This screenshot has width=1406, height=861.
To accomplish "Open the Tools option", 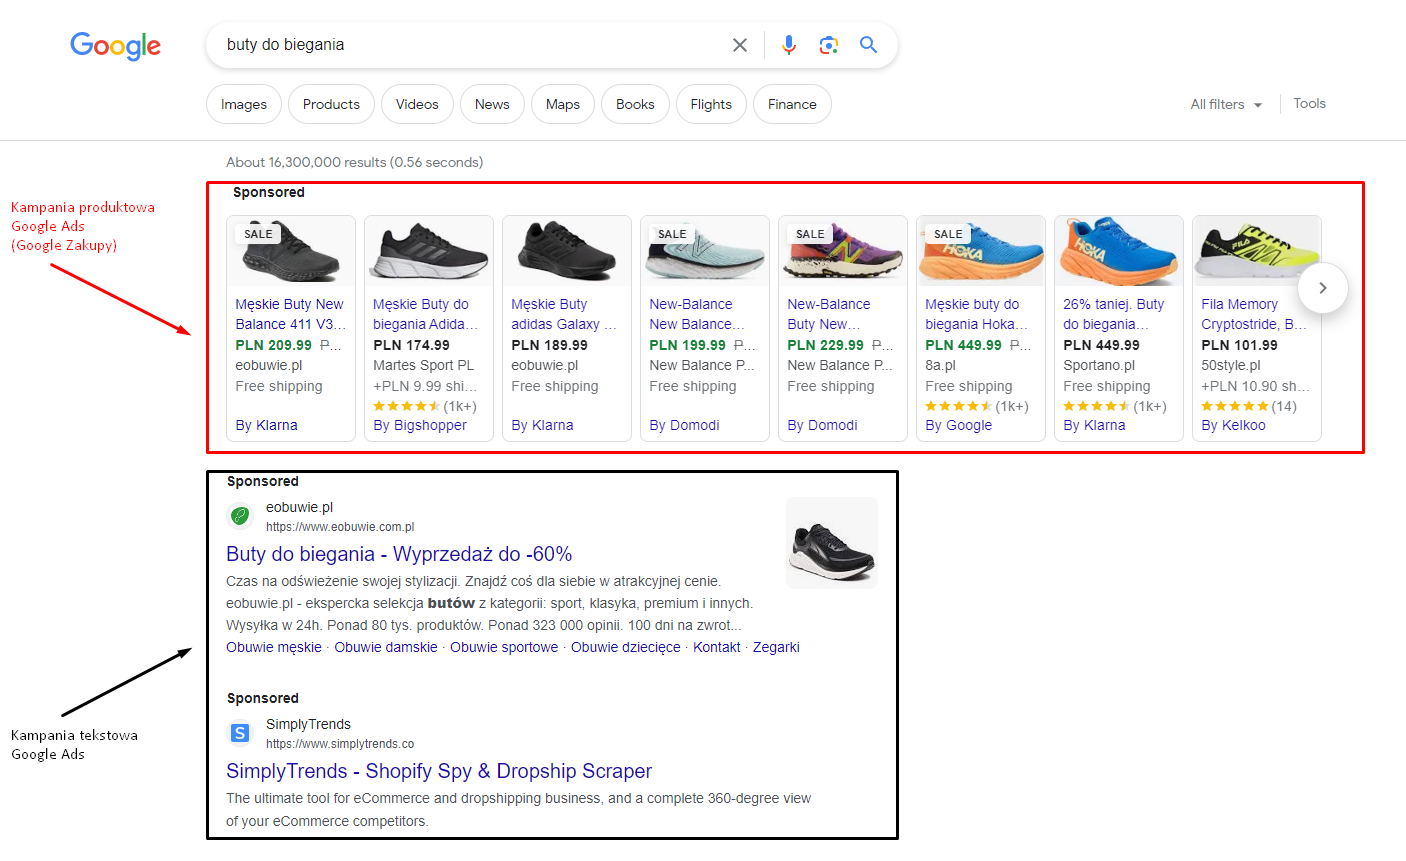I will tap(1309, 103).
